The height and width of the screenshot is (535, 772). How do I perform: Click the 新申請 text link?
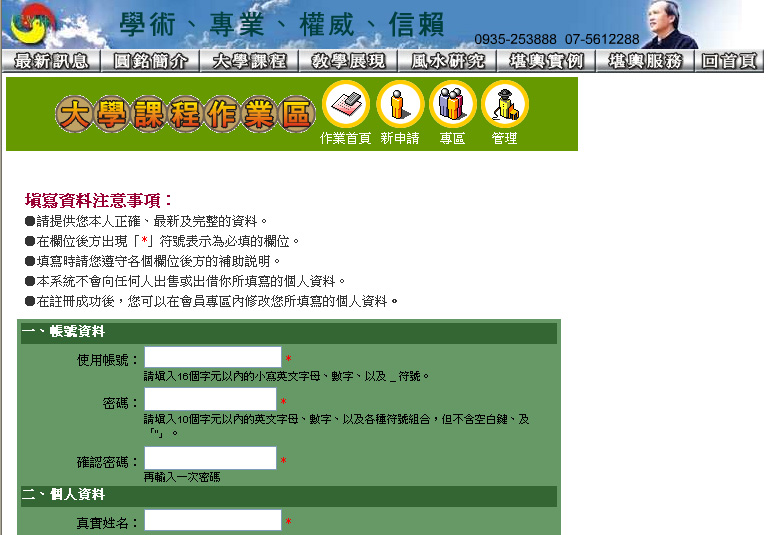400,138
